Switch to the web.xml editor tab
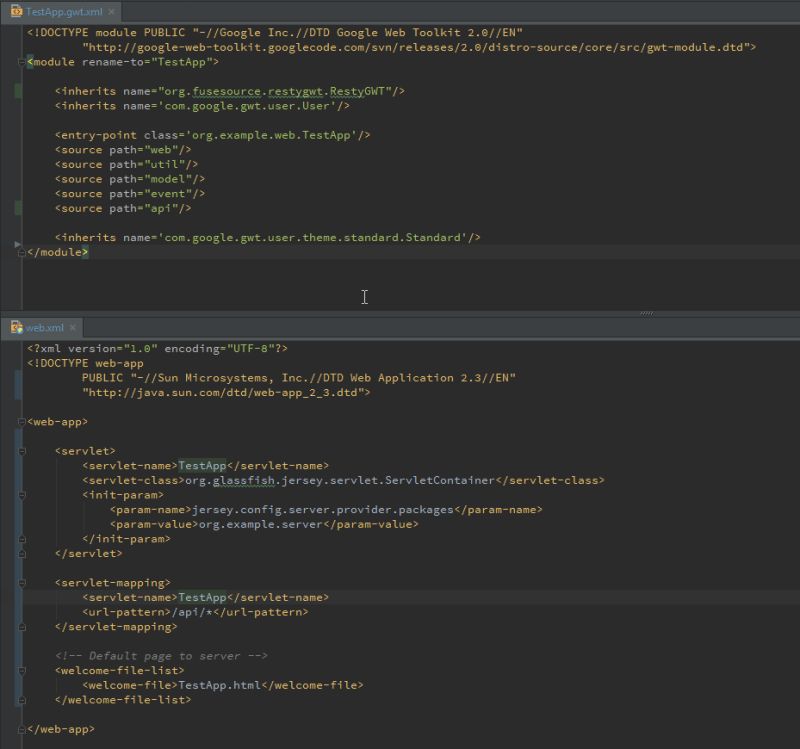Viewport: 800px width, 749px height. click(44, 328)
